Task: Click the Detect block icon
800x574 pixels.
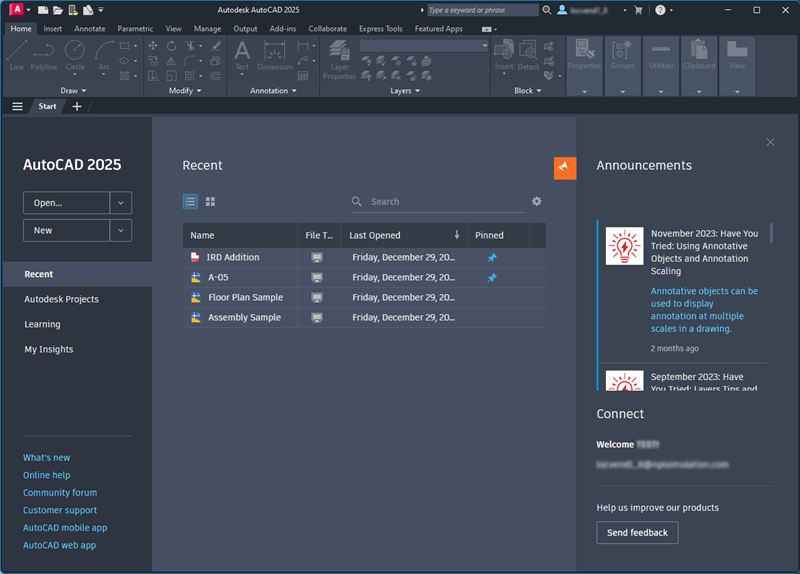Action: [x=528, y=55]
